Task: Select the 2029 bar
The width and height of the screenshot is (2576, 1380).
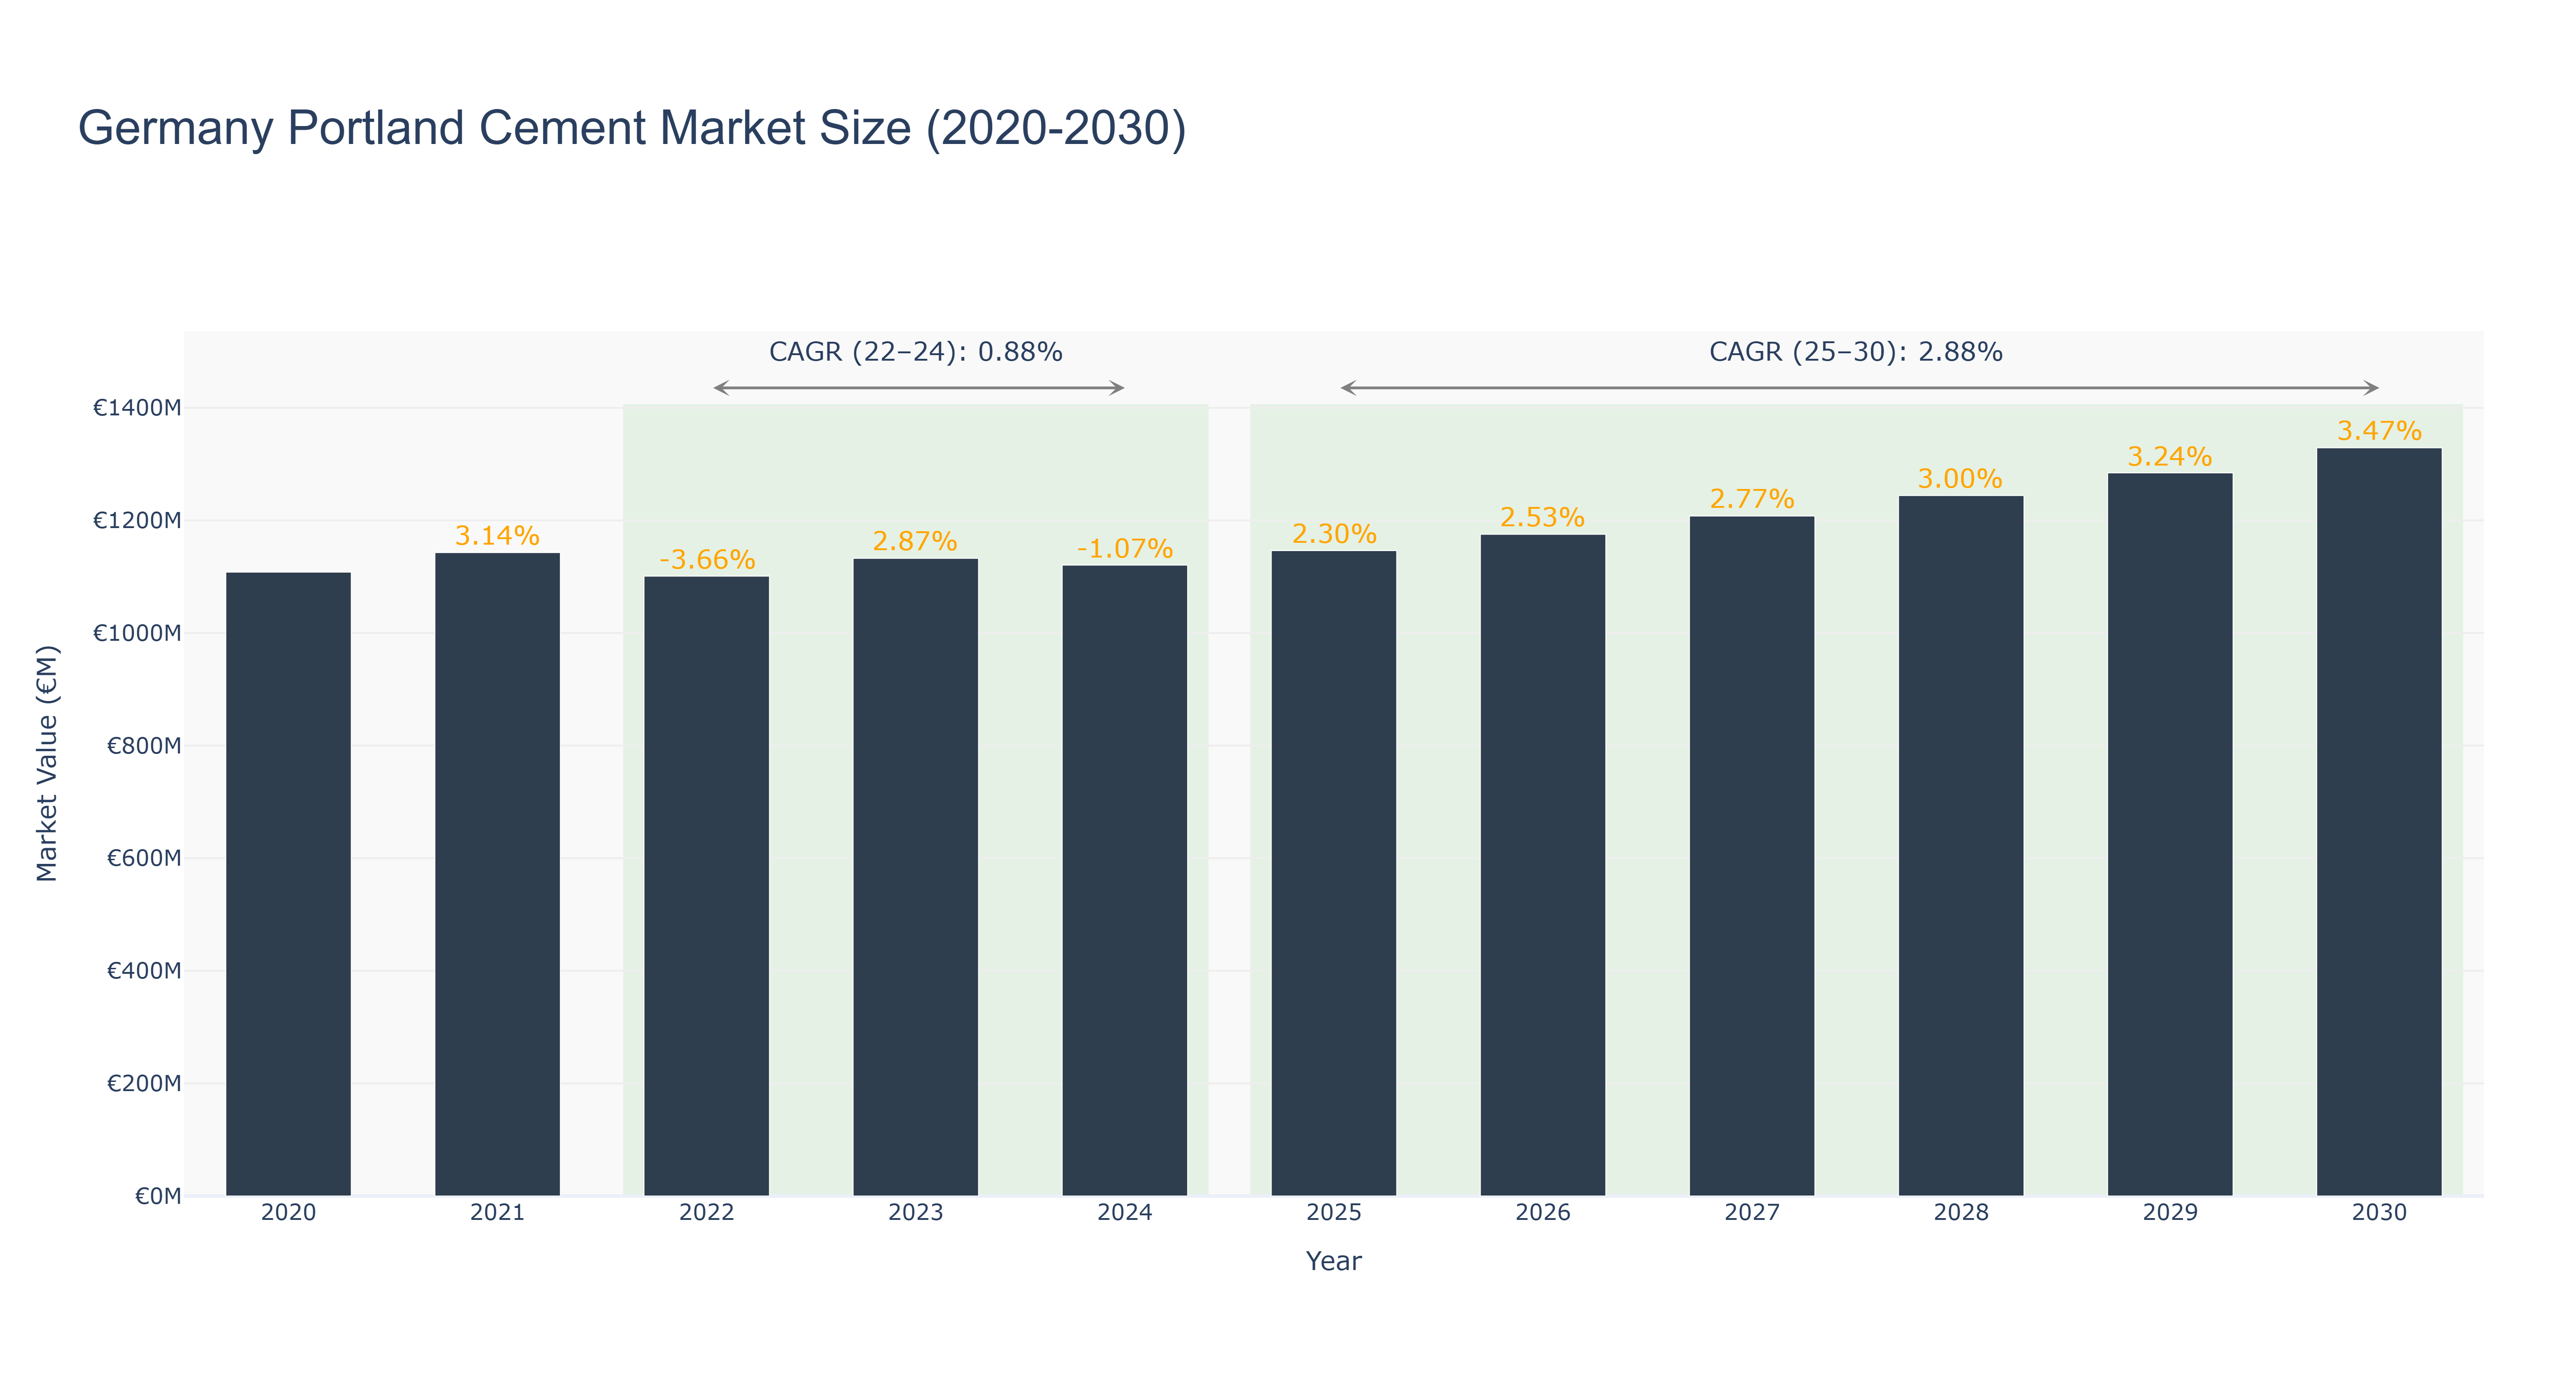Action: (2169, 835)
